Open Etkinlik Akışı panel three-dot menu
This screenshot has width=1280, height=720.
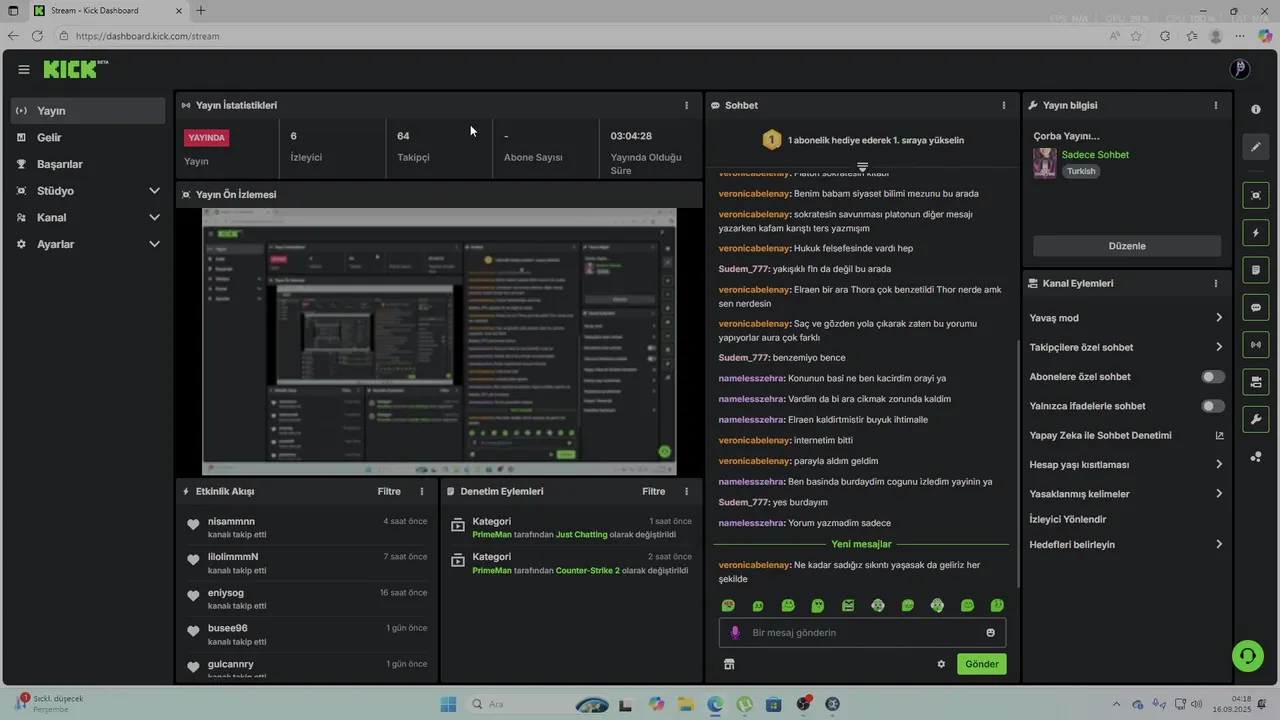[x=422, y=491]
